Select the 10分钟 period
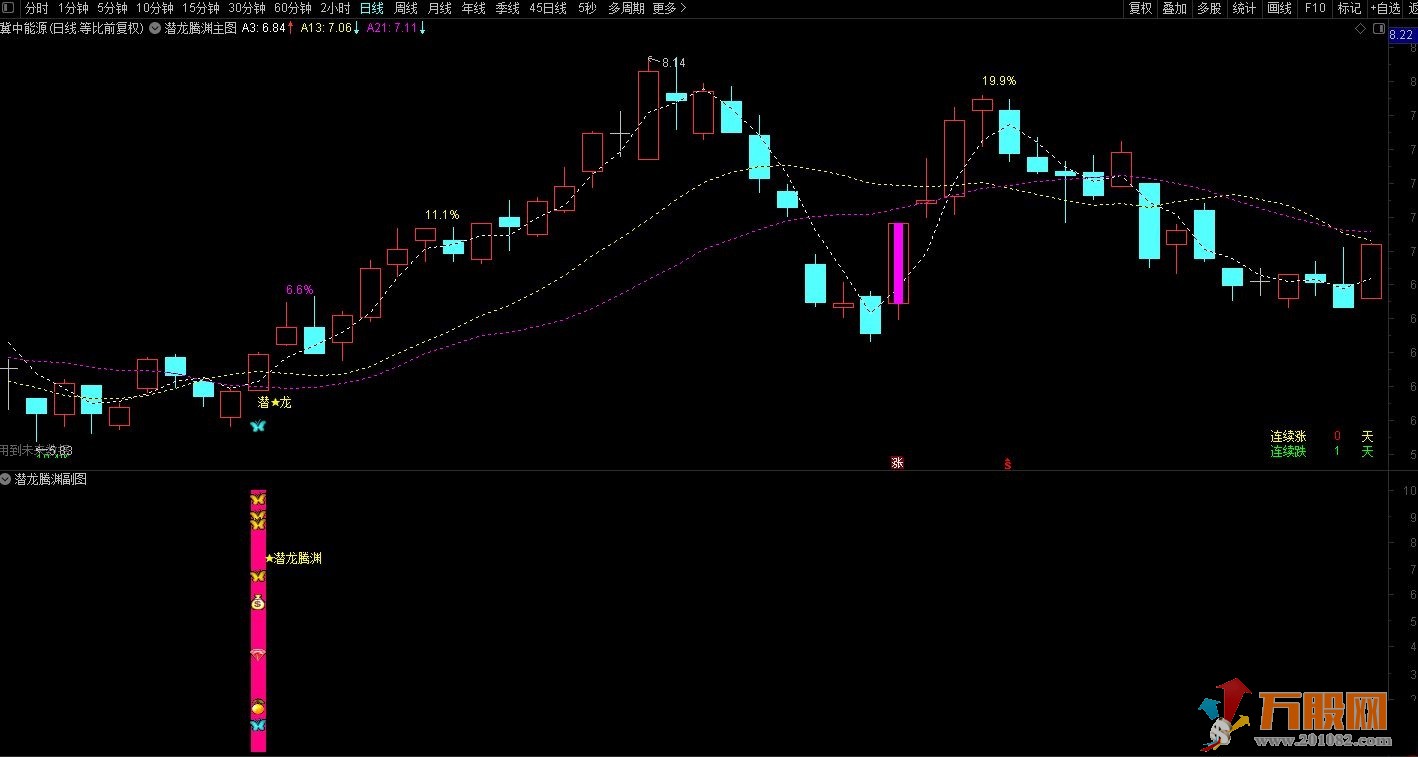 point(154,8)
